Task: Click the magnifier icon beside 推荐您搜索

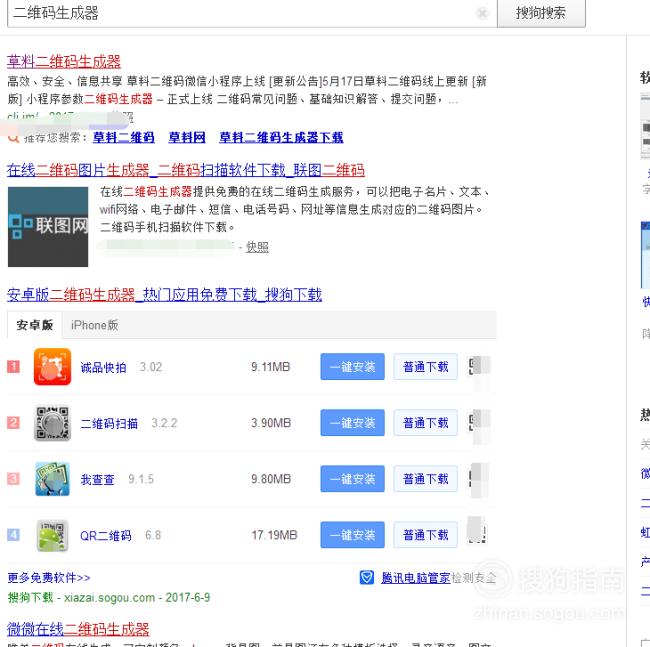Action: [x=14, y=138]
